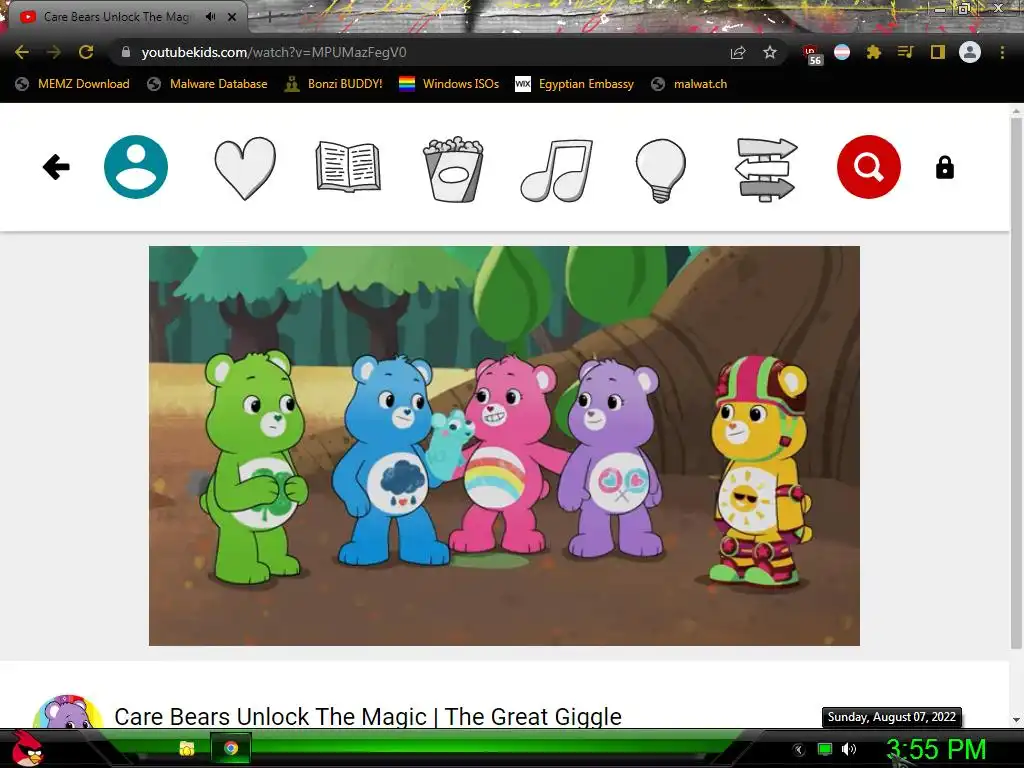Open the Malware Database bookmark
1024x768 pixels.
click(x=208, y=84)
